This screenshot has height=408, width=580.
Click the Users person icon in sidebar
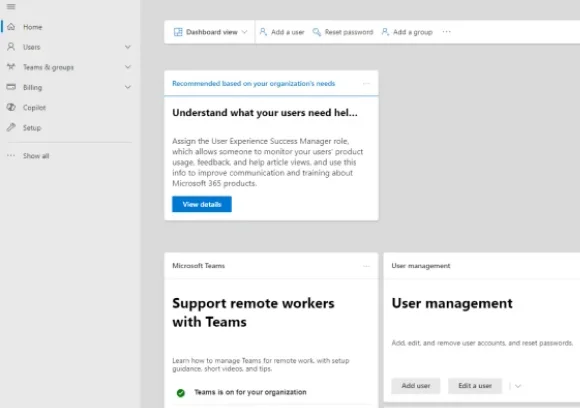click(x=11, y=47)
